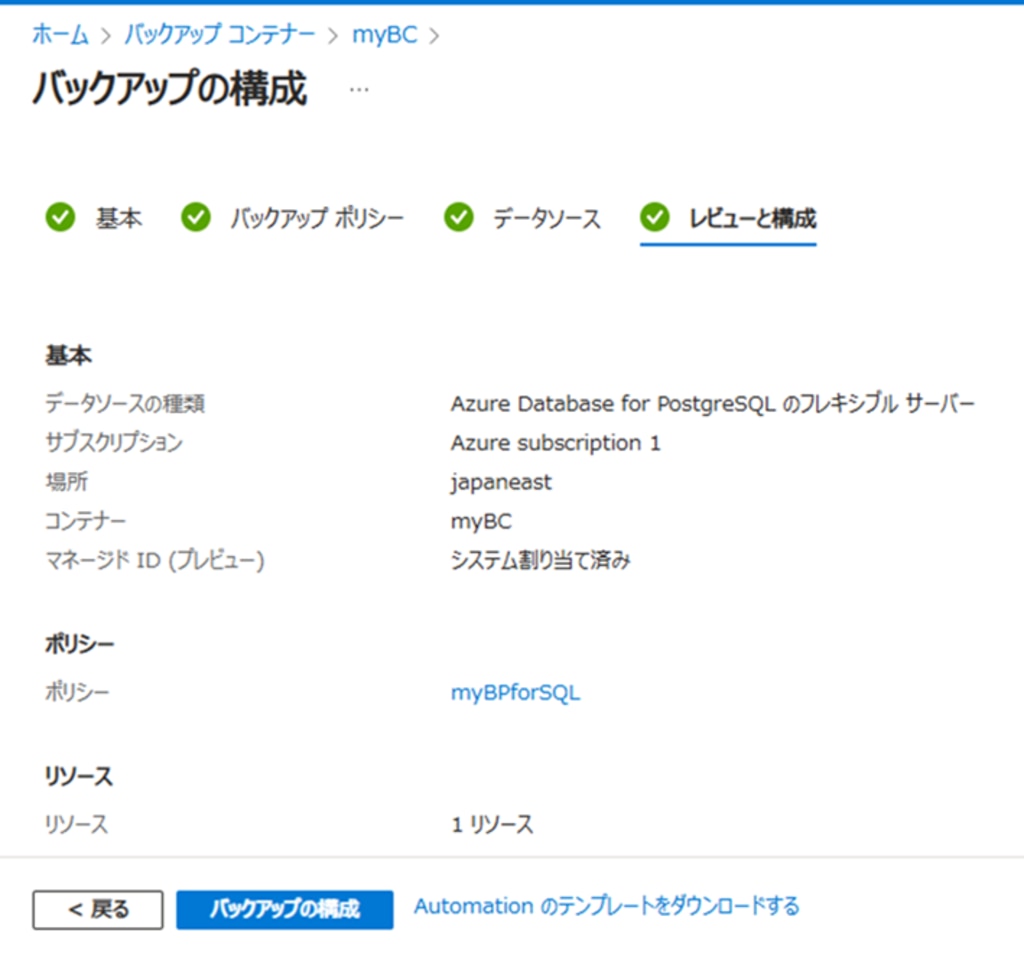The width and height of the screenshot is (1024, 959).
Task: Click the bold リソース section heading
Action: (x=78, y=776)
